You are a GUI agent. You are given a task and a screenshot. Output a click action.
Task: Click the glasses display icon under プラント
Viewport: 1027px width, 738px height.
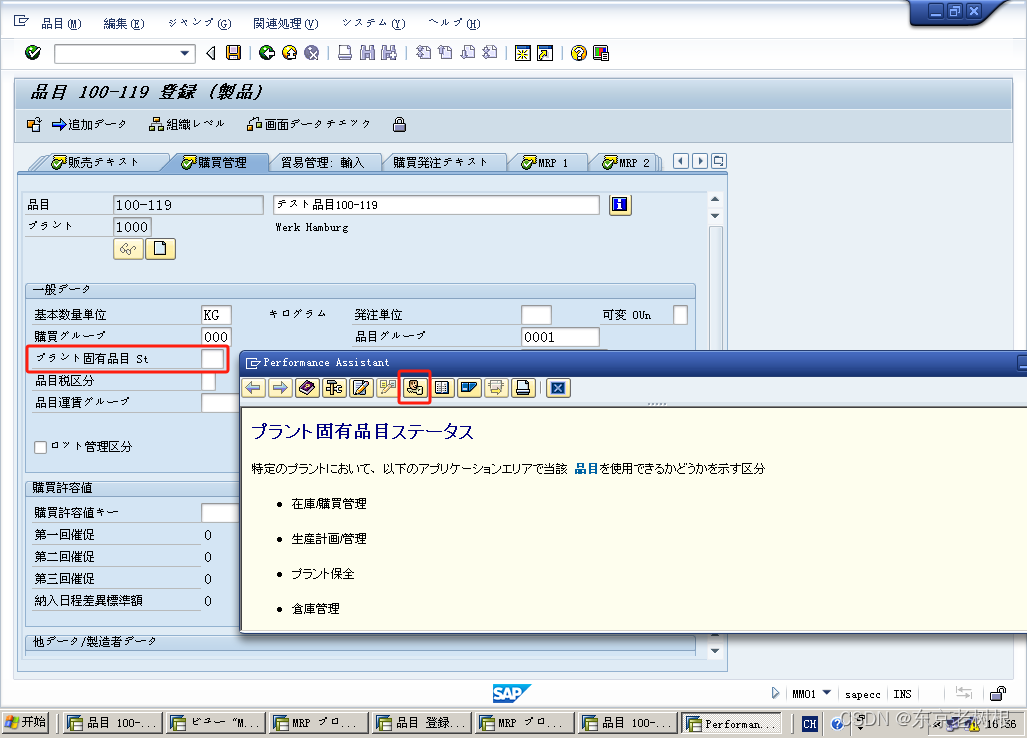point(128,249)
